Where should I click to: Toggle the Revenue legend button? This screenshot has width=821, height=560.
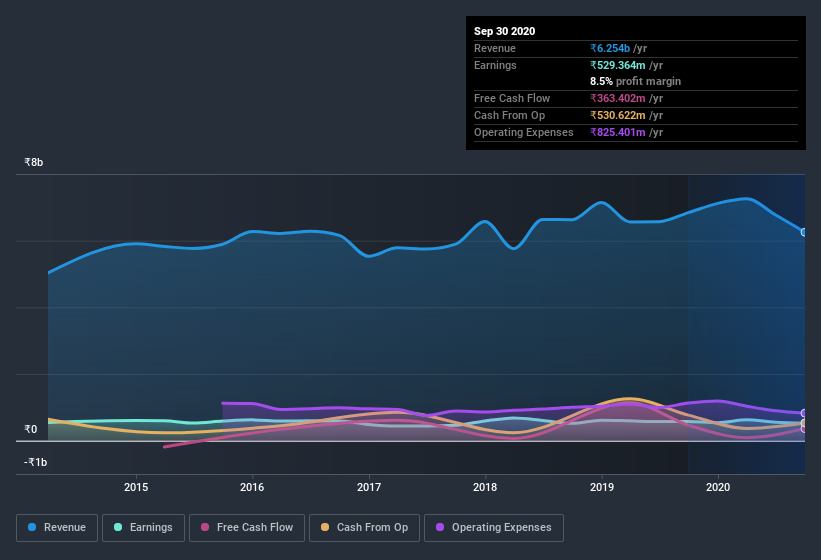point(57,528)
